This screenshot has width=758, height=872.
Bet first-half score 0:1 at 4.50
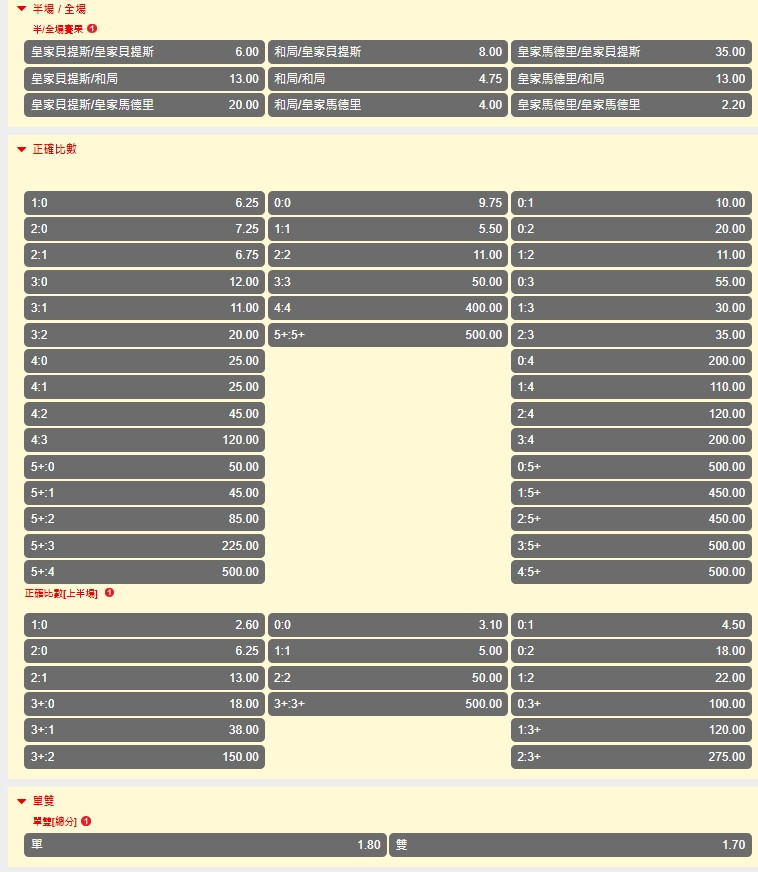tap(631, 625)
